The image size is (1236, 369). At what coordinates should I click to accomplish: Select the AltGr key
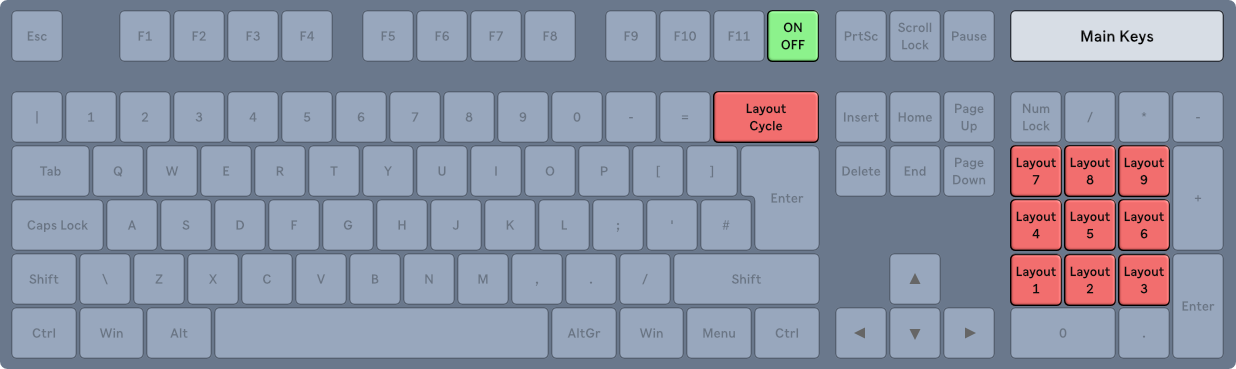click(584, 333)
